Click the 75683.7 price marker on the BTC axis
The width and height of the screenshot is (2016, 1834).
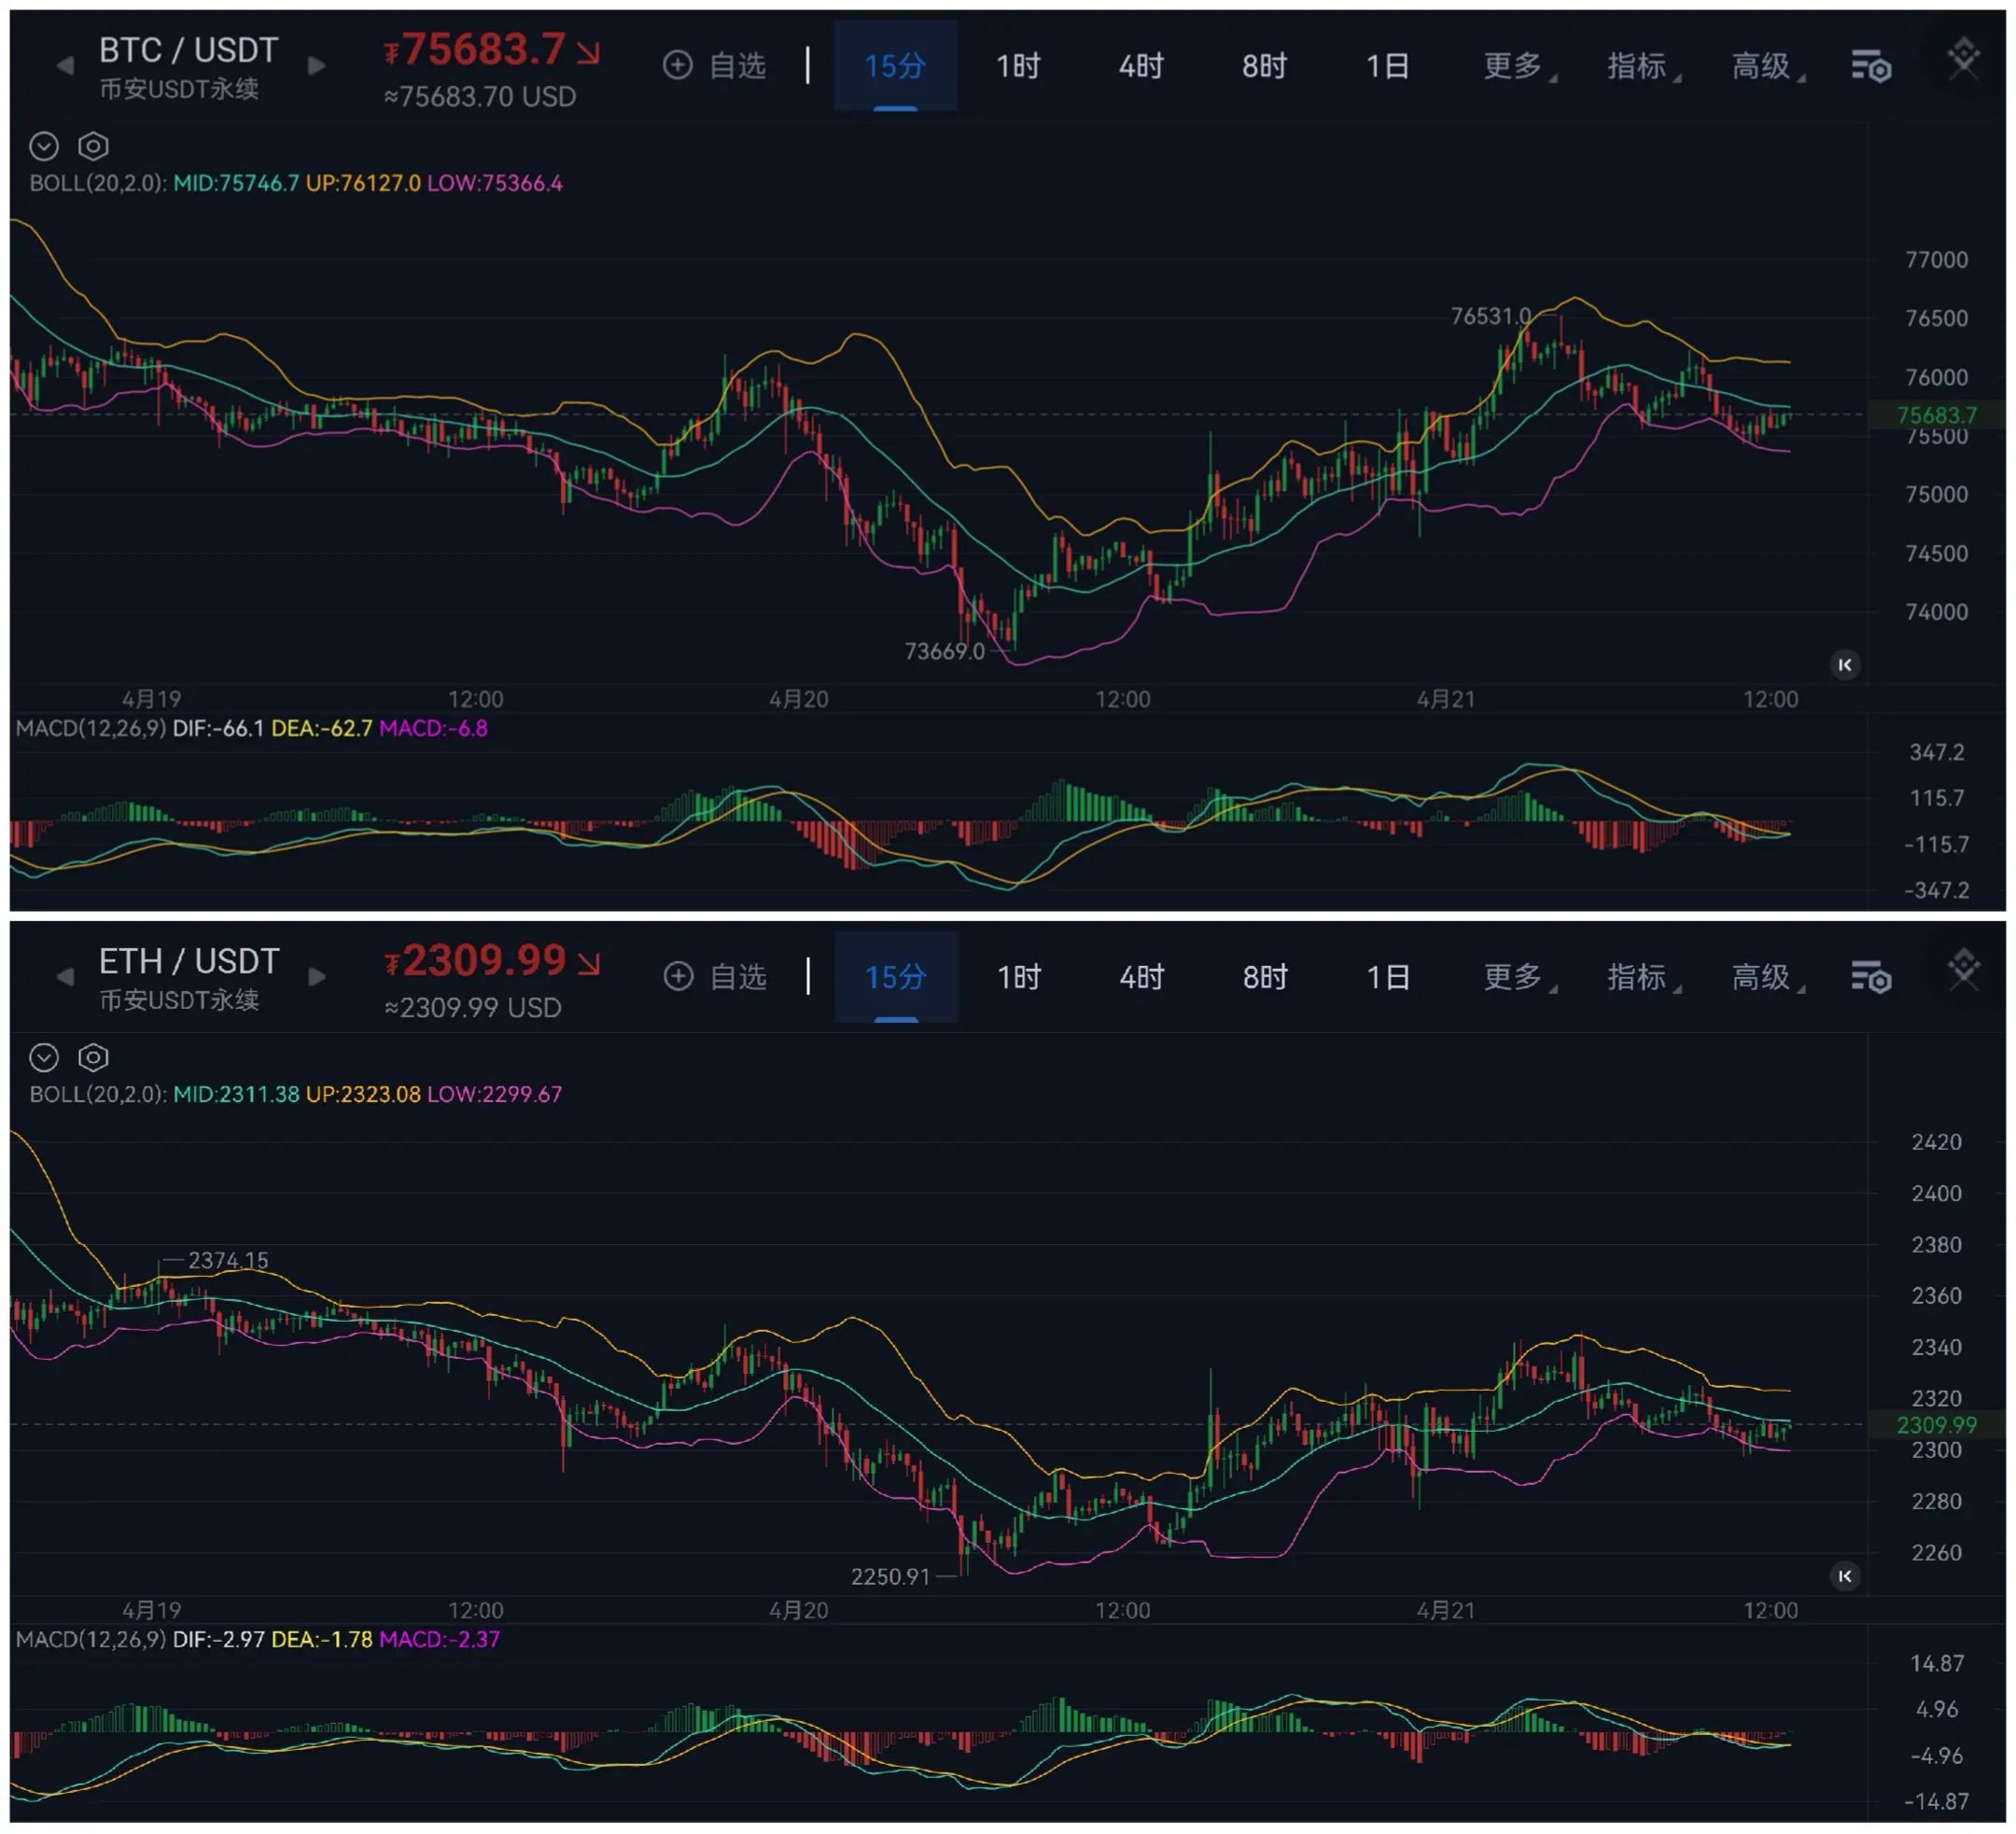1936,415
